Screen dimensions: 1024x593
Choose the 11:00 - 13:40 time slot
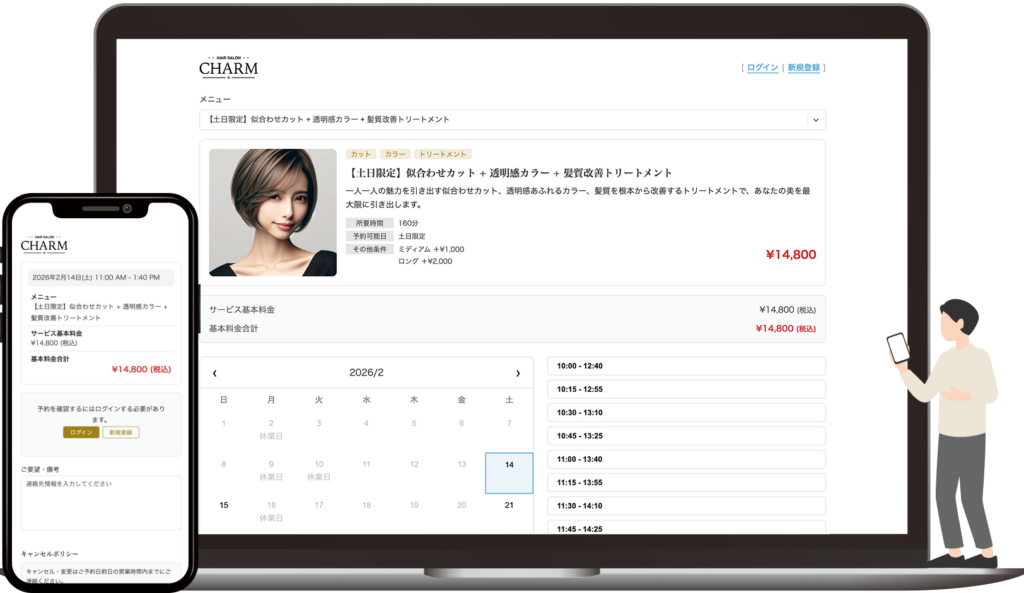coord(686,459)
